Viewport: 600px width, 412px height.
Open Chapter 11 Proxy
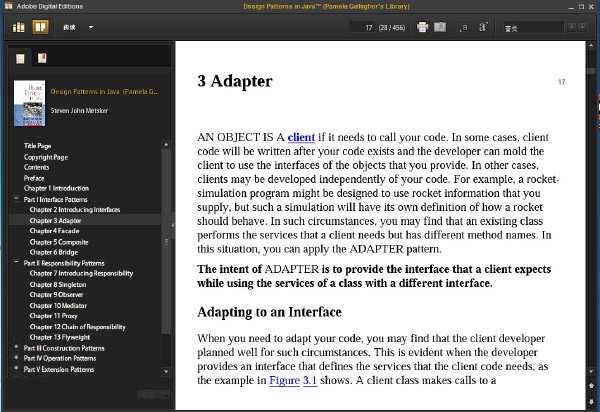54,316
